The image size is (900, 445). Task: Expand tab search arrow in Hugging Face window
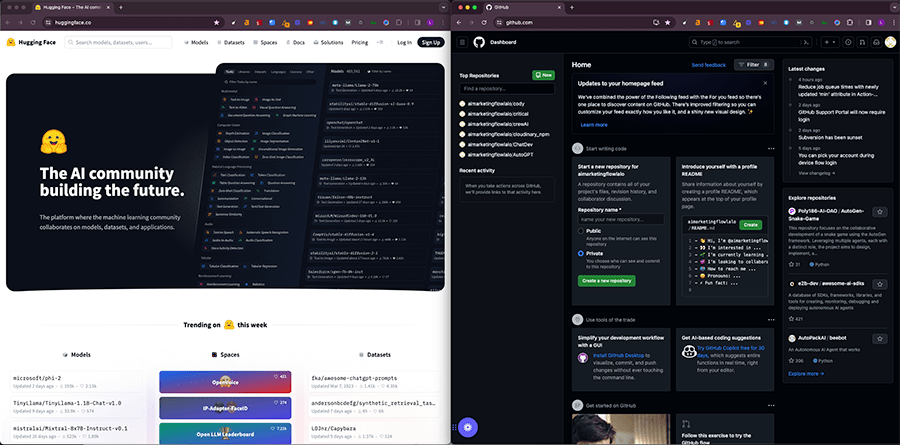click(x=444, y=7)
